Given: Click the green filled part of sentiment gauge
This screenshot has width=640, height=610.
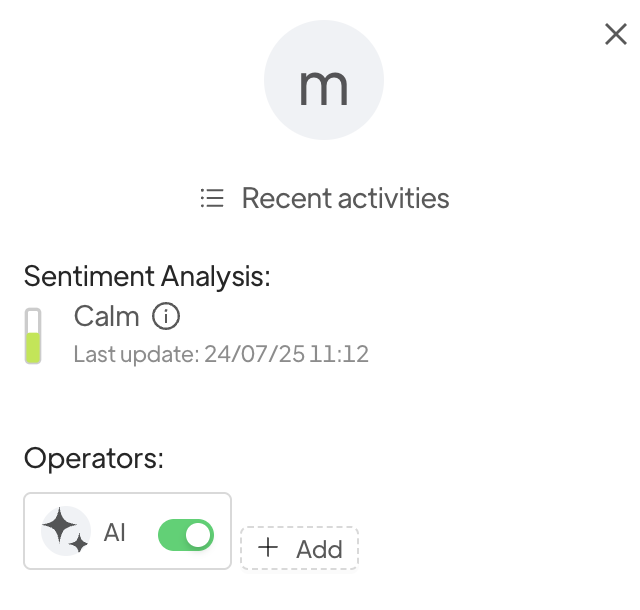Looking at the screenshot, I should [33, 347].
